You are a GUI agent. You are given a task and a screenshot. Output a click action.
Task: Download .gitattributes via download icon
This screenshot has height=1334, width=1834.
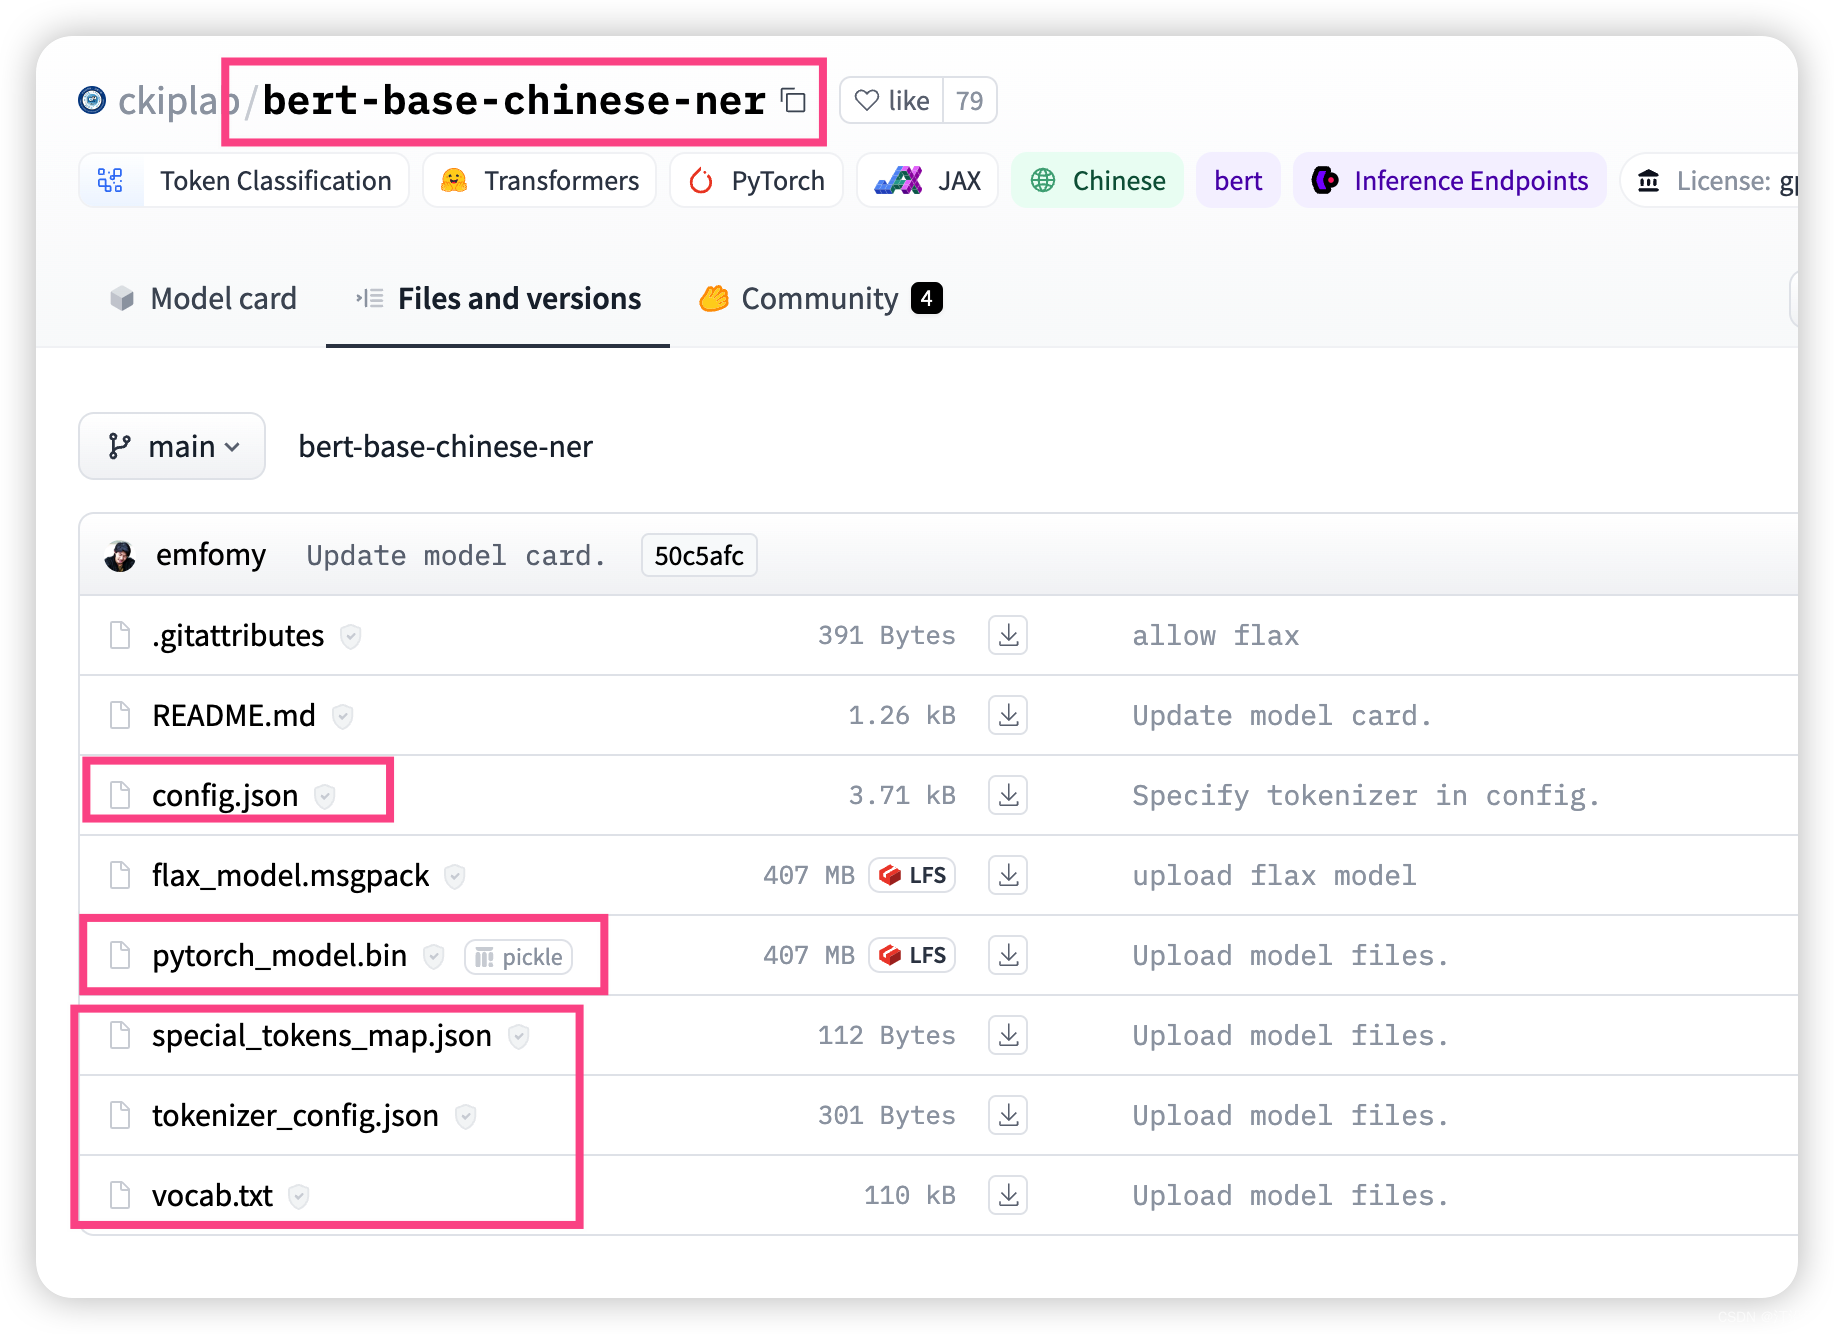(x=1008, y=635)
